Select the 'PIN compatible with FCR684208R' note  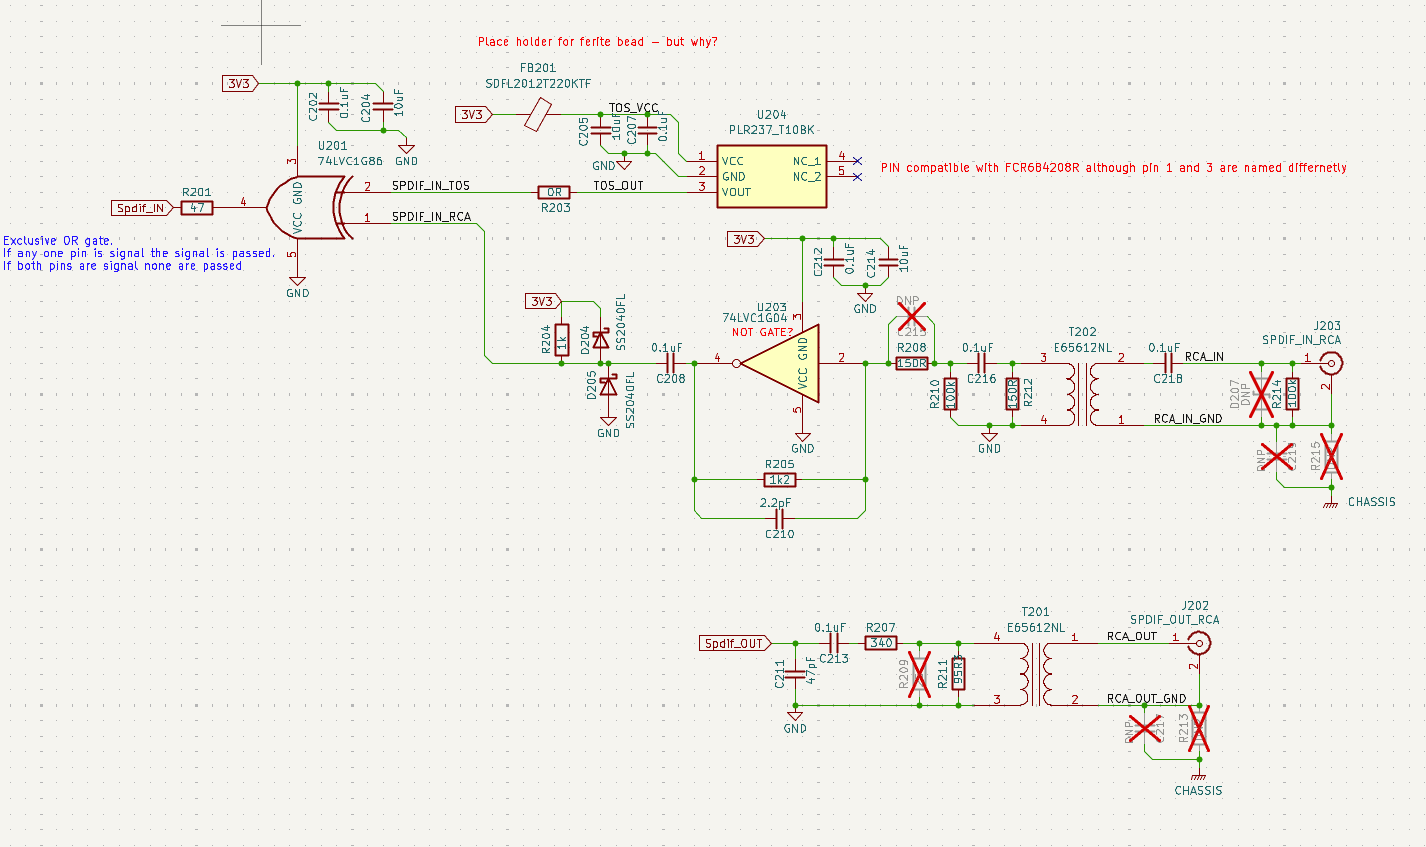(1113, 168)
